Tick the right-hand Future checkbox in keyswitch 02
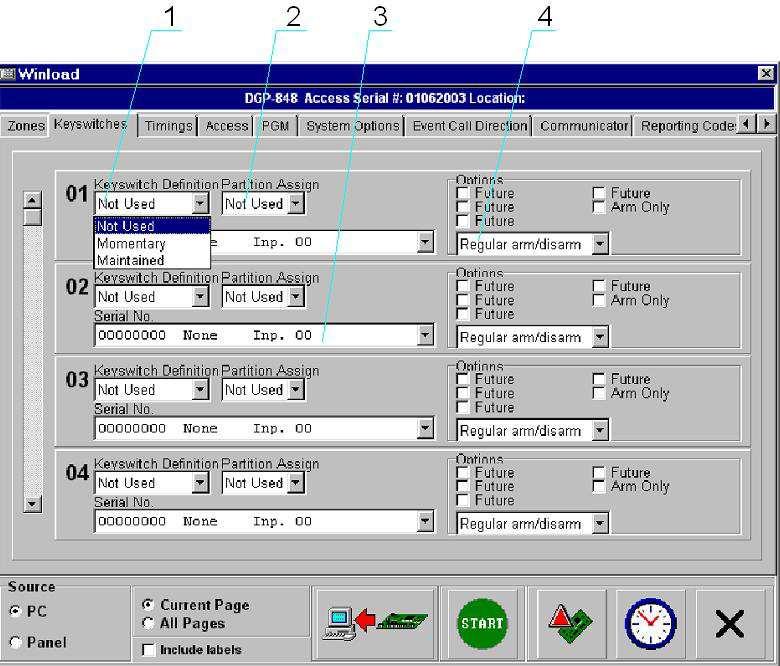 (x=599, y=286)
